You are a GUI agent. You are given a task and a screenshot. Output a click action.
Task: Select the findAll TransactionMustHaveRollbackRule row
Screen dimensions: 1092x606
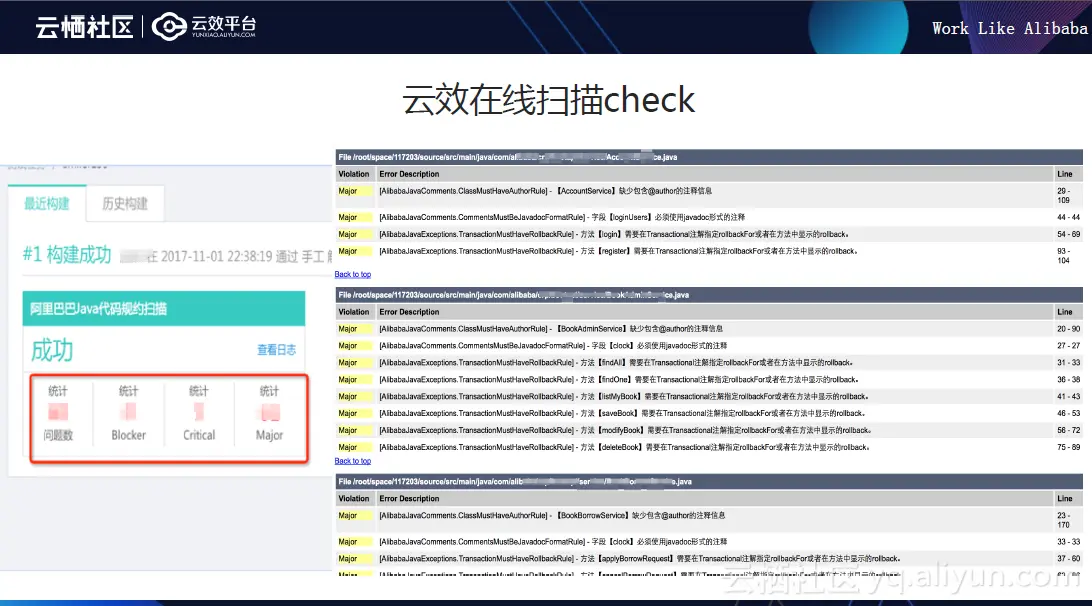tap(709, 363)
